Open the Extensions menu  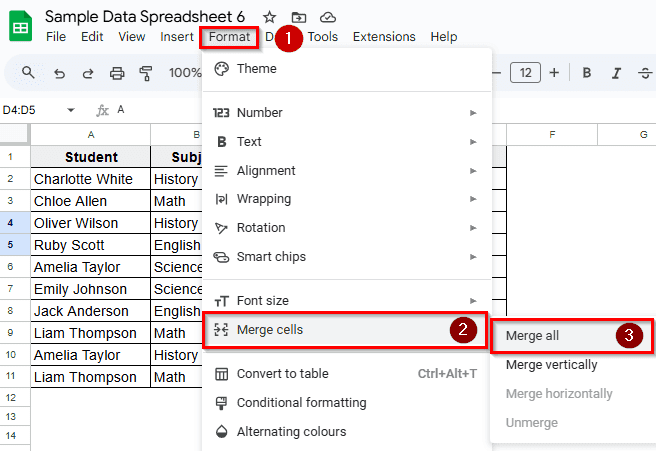pos(384,37)
